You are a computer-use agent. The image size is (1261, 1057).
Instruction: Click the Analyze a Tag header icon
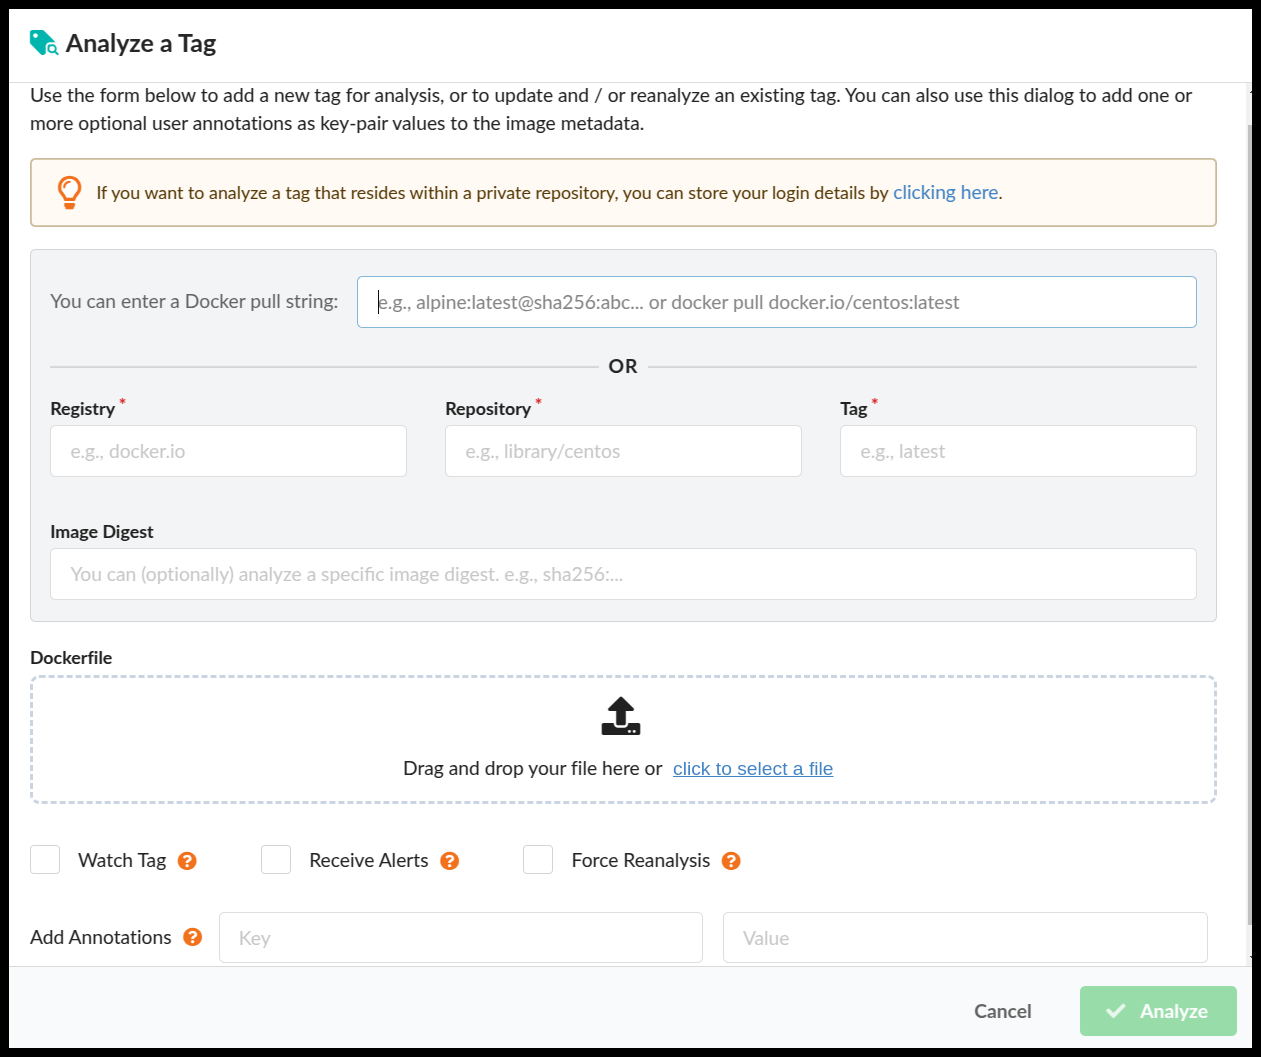(44, 43)
